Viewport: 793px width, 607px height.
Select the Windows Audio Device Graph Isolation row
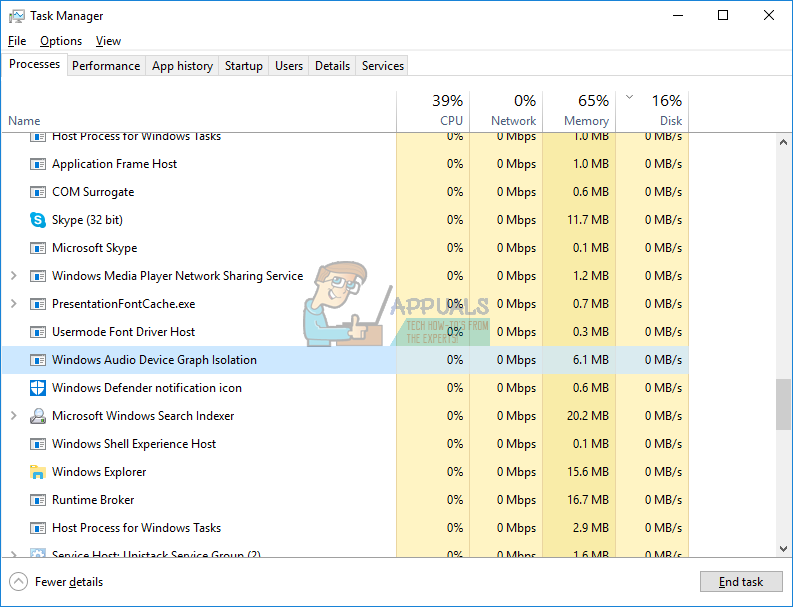345,360
